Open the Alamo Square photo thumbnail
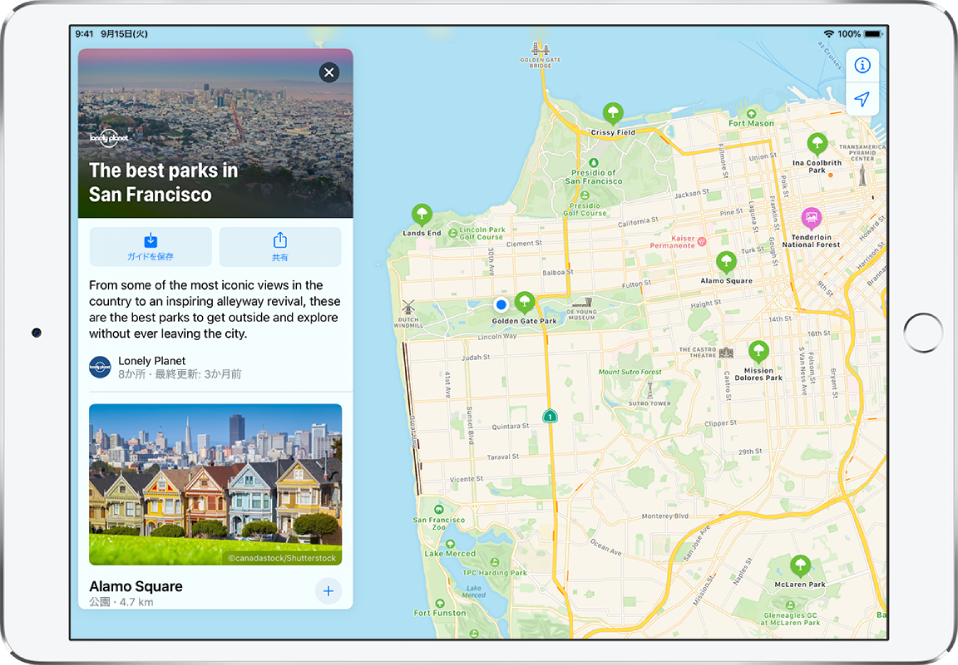Screen dimensions: 958x665 point(216,484)
